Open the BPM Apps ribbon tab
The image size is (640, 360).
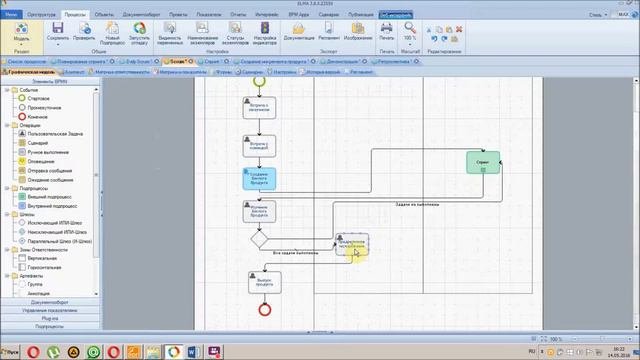299,15
